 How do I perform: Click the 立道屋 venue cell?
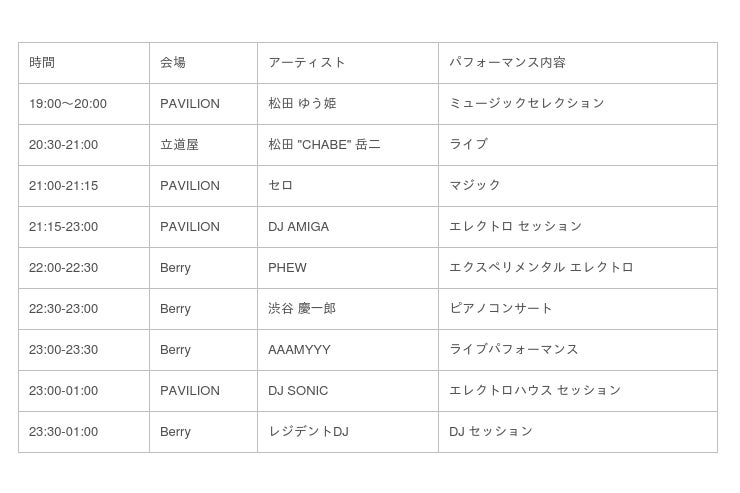[x=179, y=145]
